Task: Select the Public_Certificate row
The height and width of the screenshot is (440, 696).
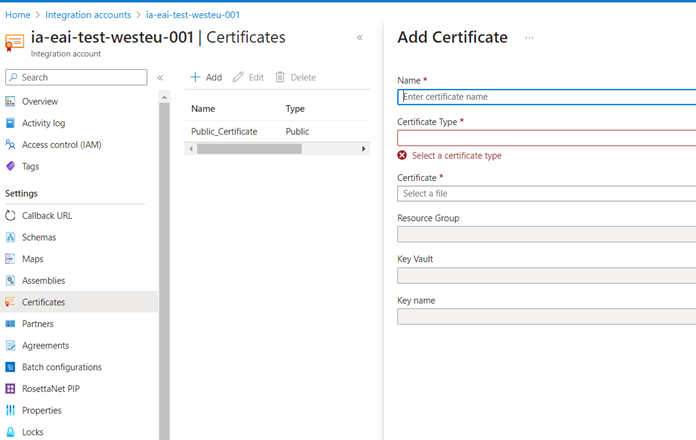Action: (x=277, y=131)
